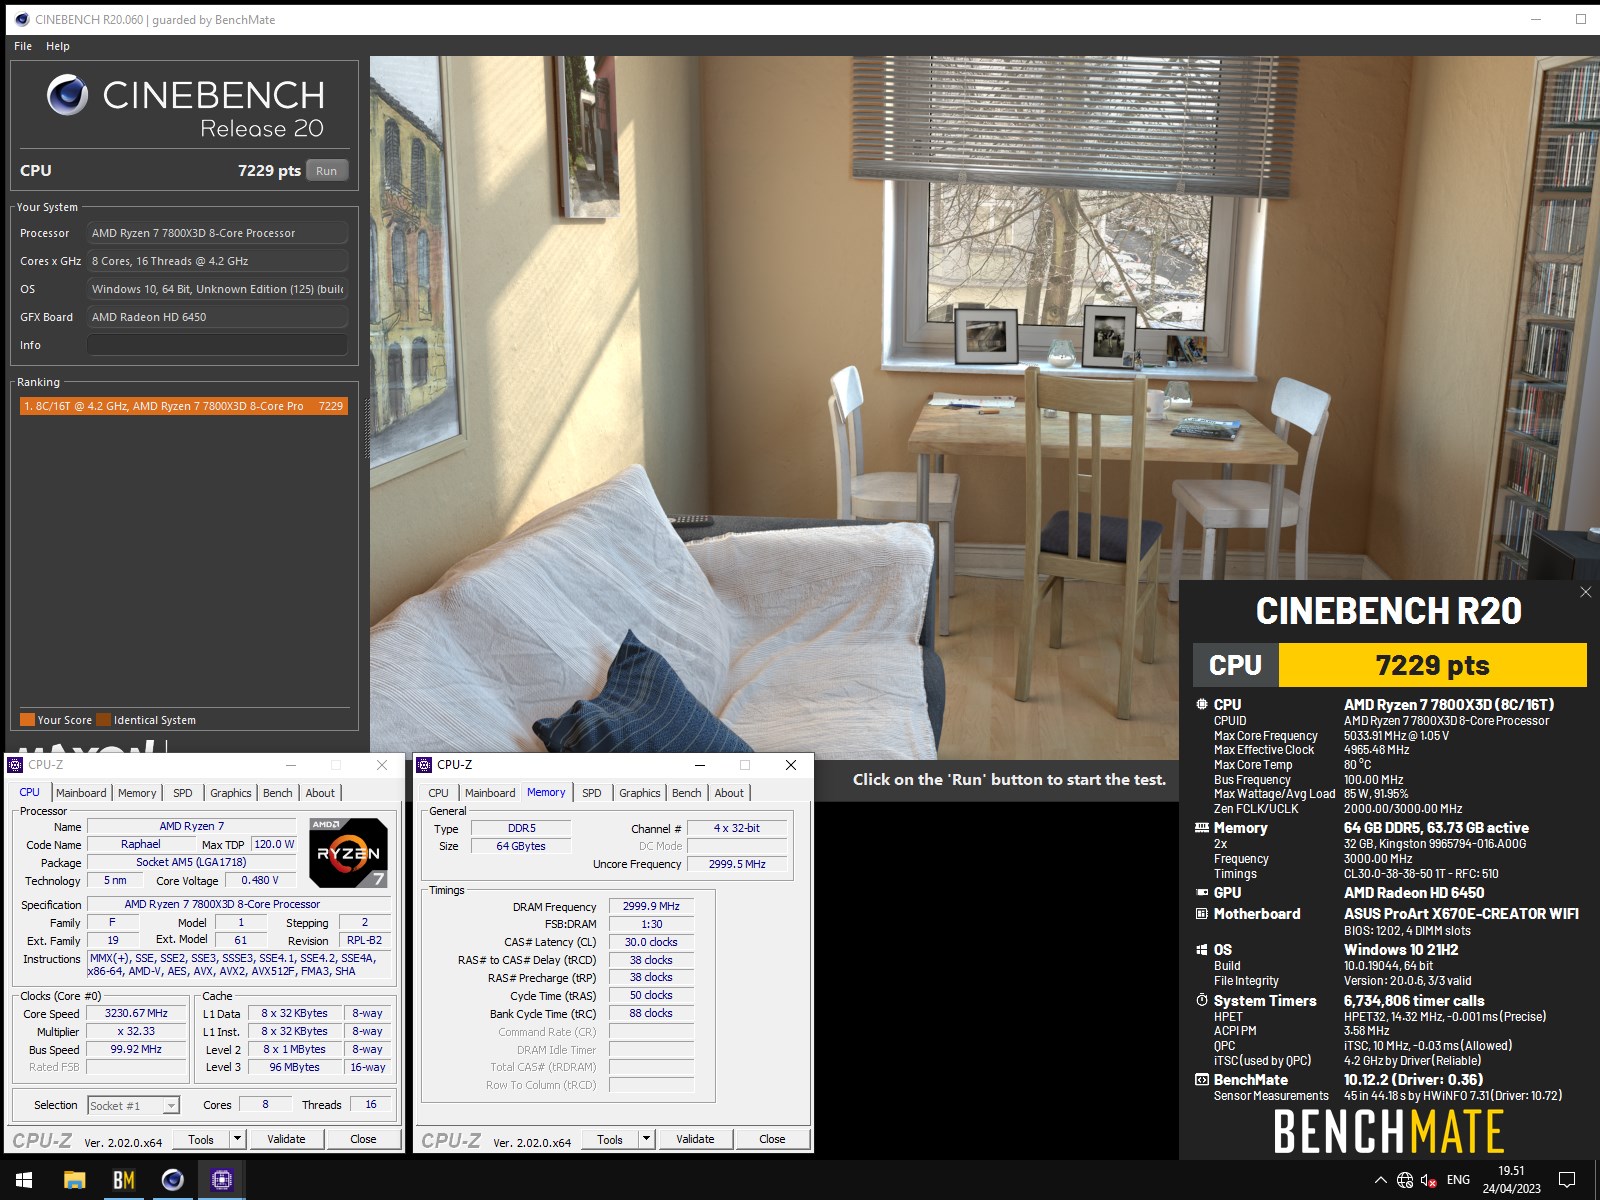
Task: Select the SPD tab in right CPU-Z window
Action: click(x=592, y=793)
